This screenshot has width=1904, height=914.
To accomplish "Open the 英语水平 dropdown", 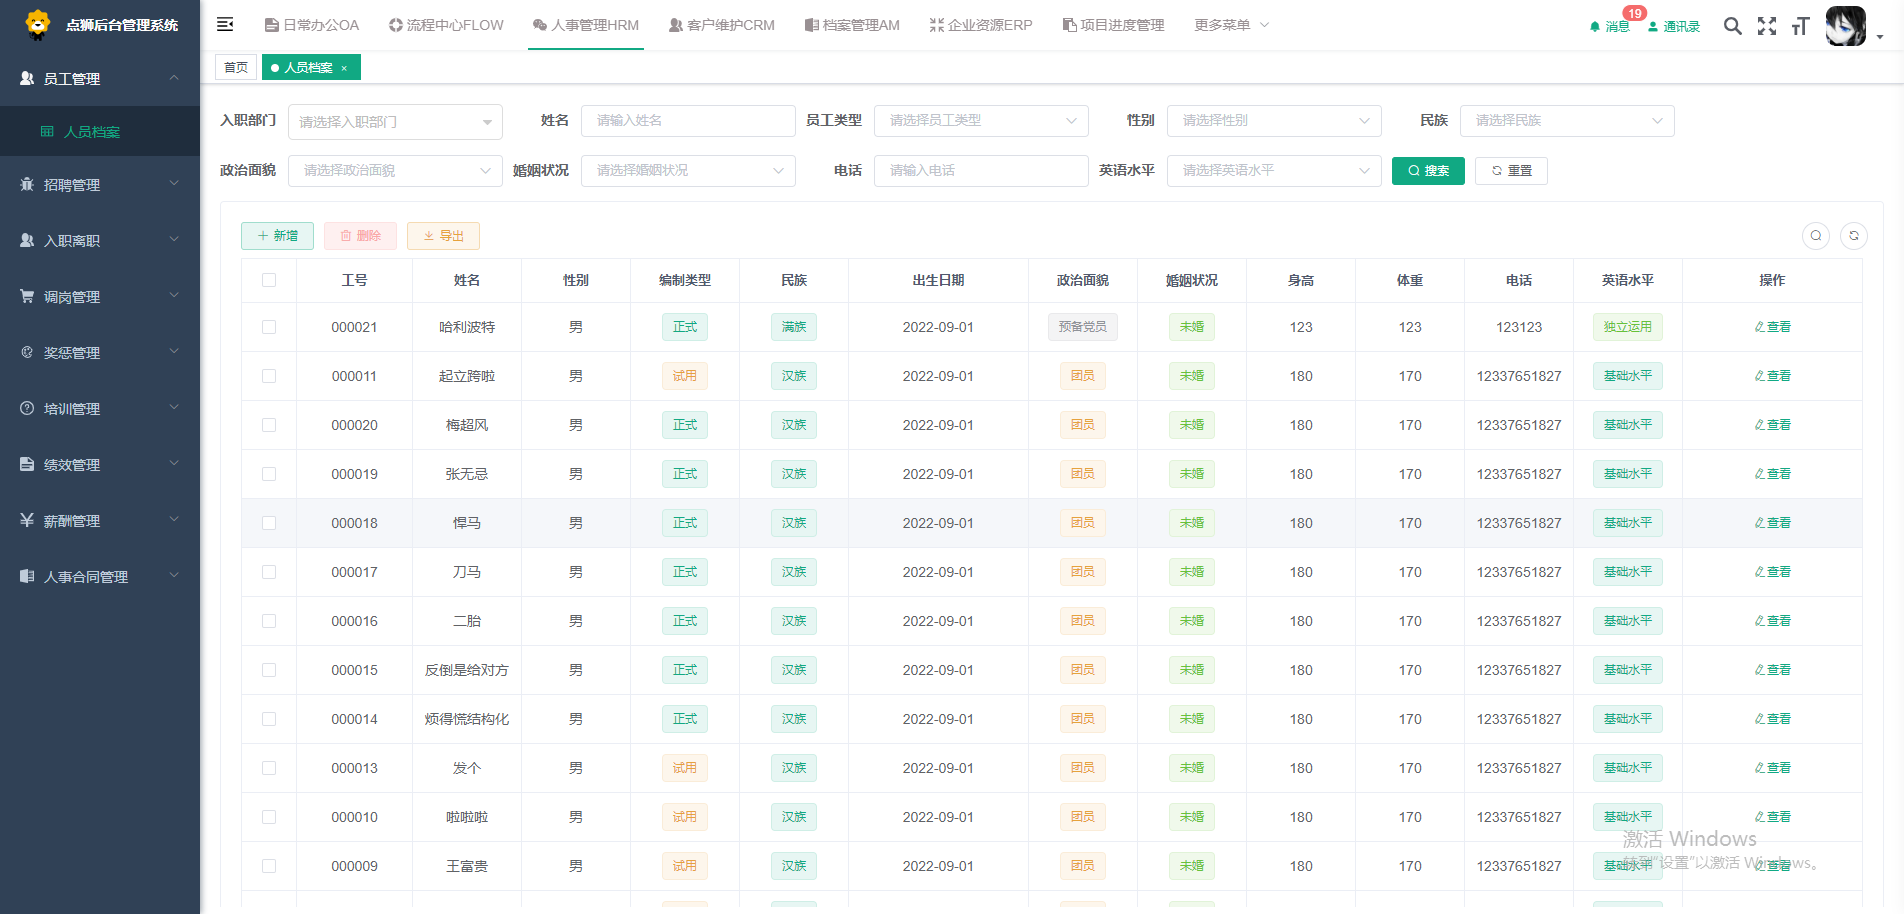I will pyautogui.click(x=1274, y=170).
